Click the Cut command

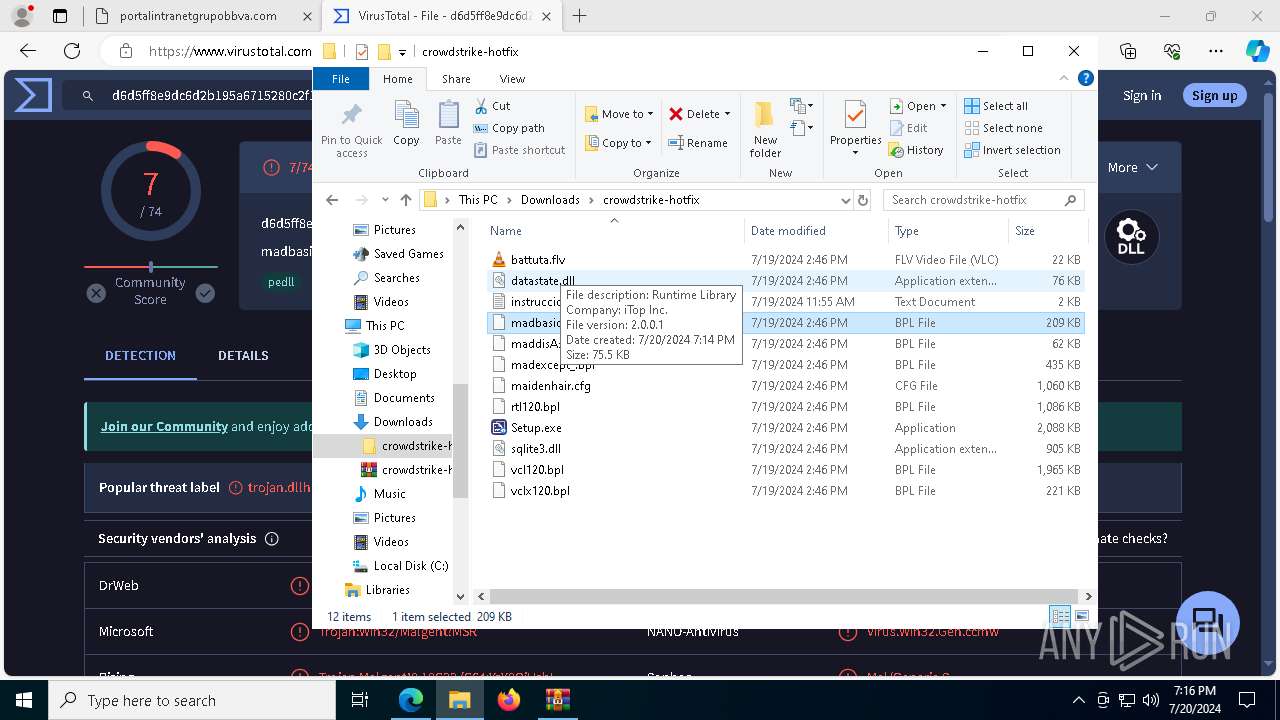[x=492, y=105]
